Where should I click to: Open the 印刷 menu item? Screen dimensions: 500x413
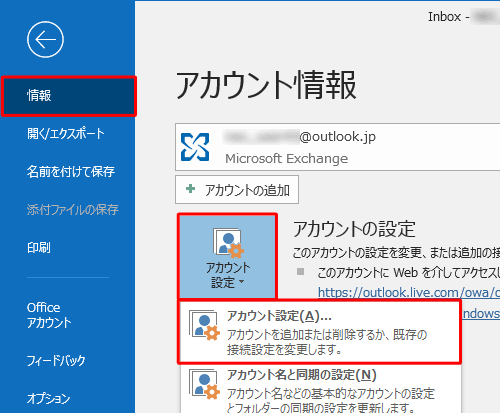point(39,248)
